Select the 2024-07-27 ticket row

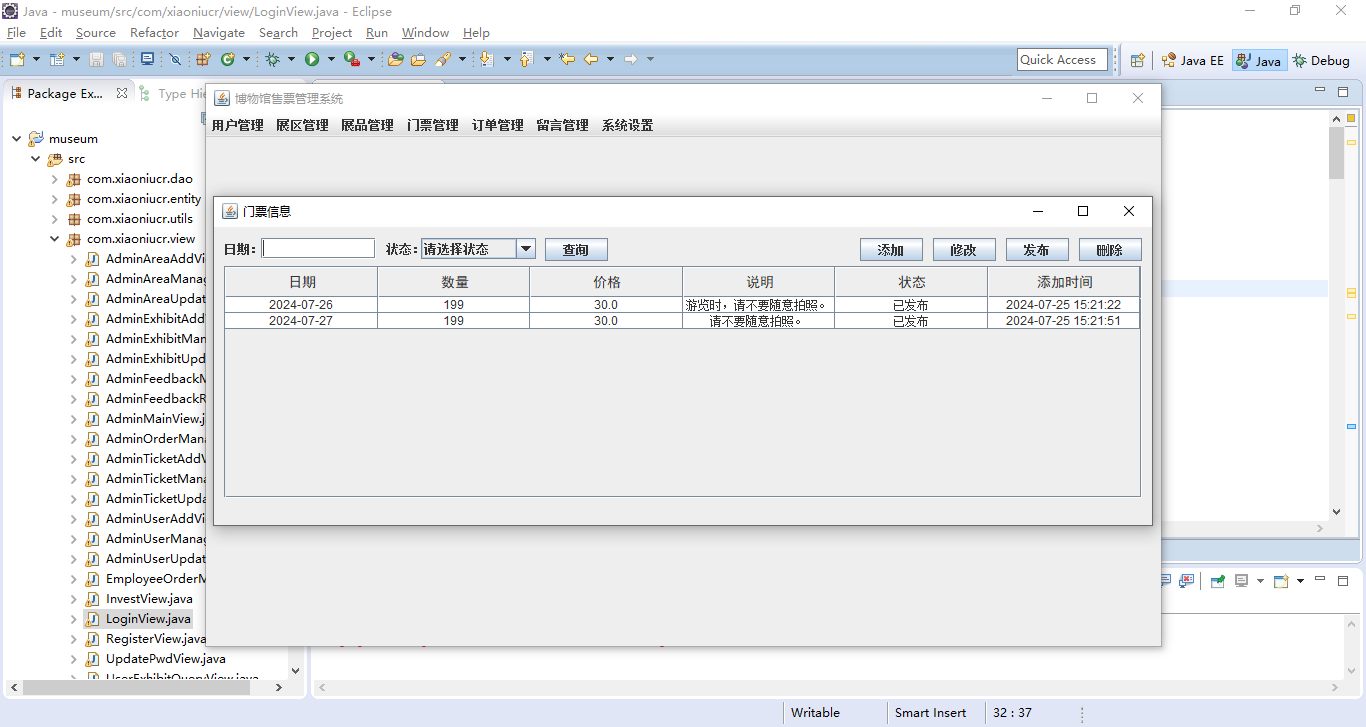(x=682, y=321)
